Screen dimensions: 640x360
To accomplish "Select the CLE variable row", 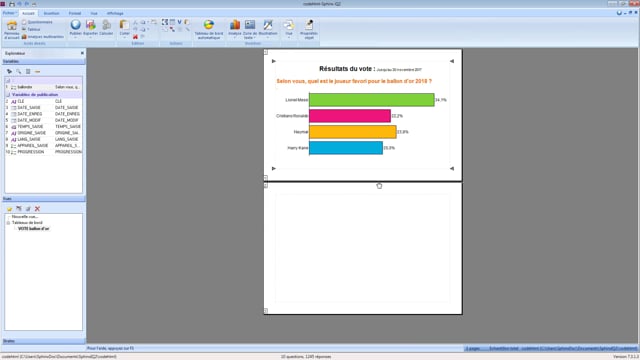I will (43, 101).
